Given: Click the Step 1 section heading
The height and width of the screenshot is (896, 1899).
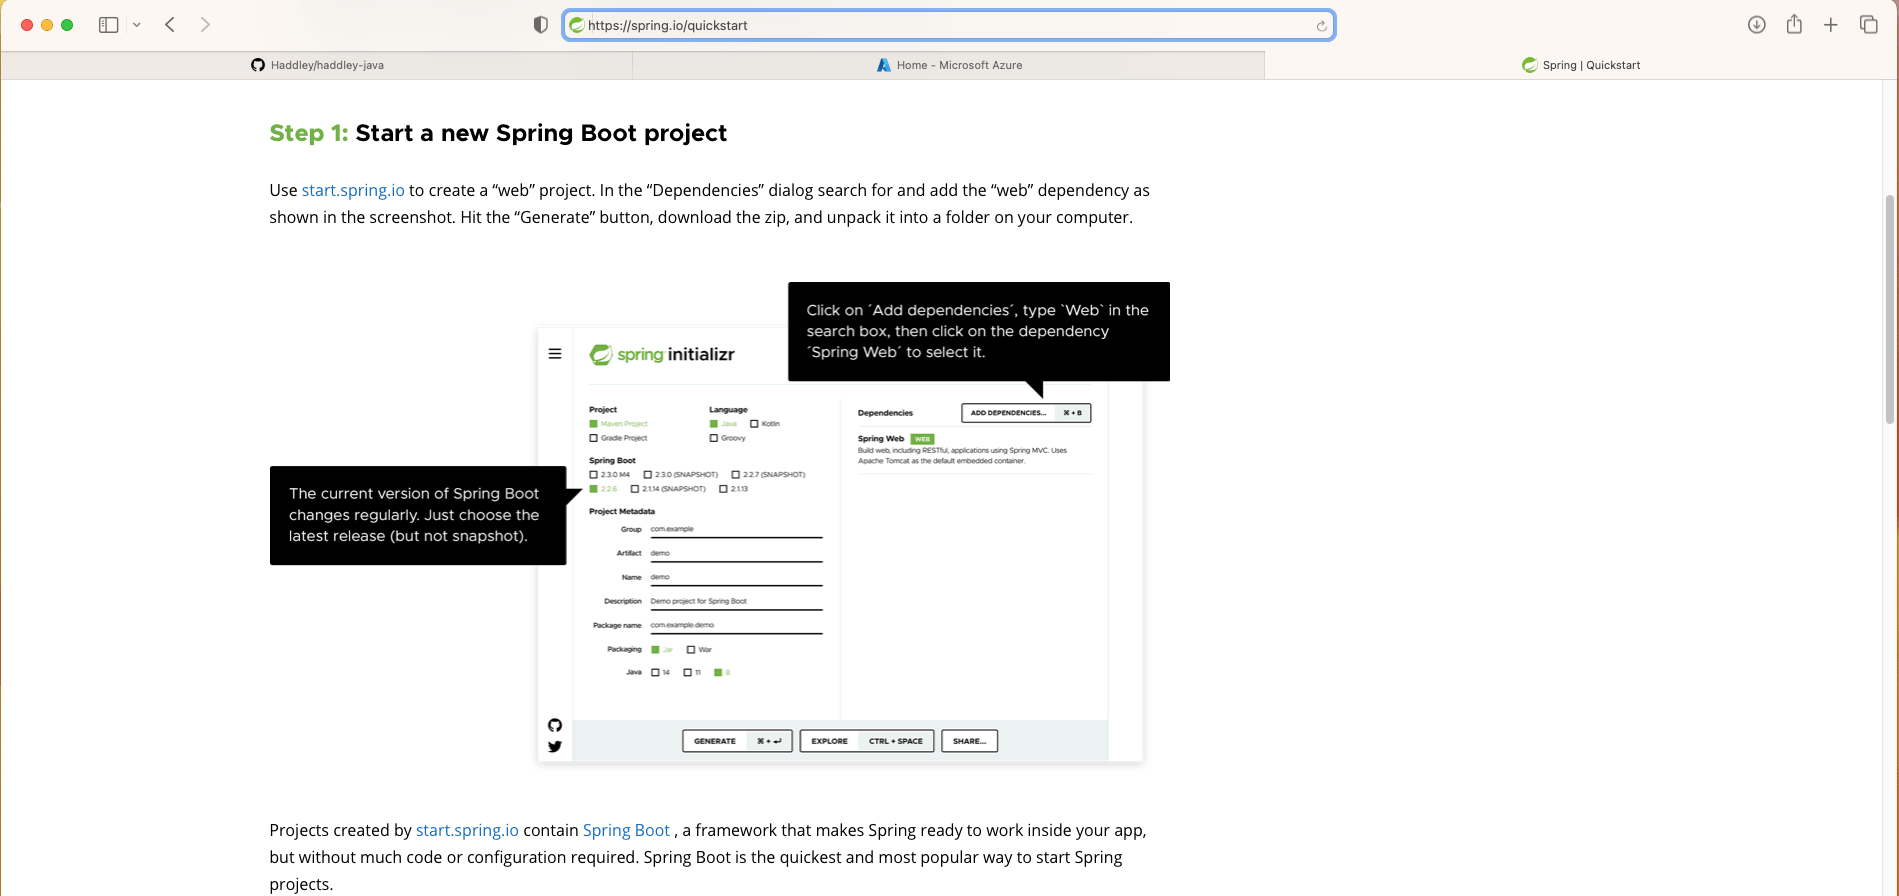Looking at the screenshot, I should pos(498,133).
